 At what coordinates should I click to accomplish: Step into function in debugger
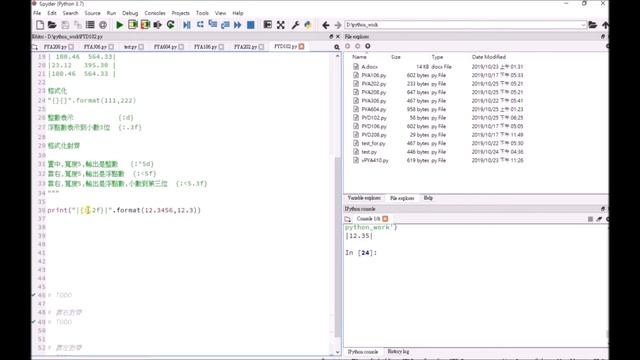coord(213,25)
